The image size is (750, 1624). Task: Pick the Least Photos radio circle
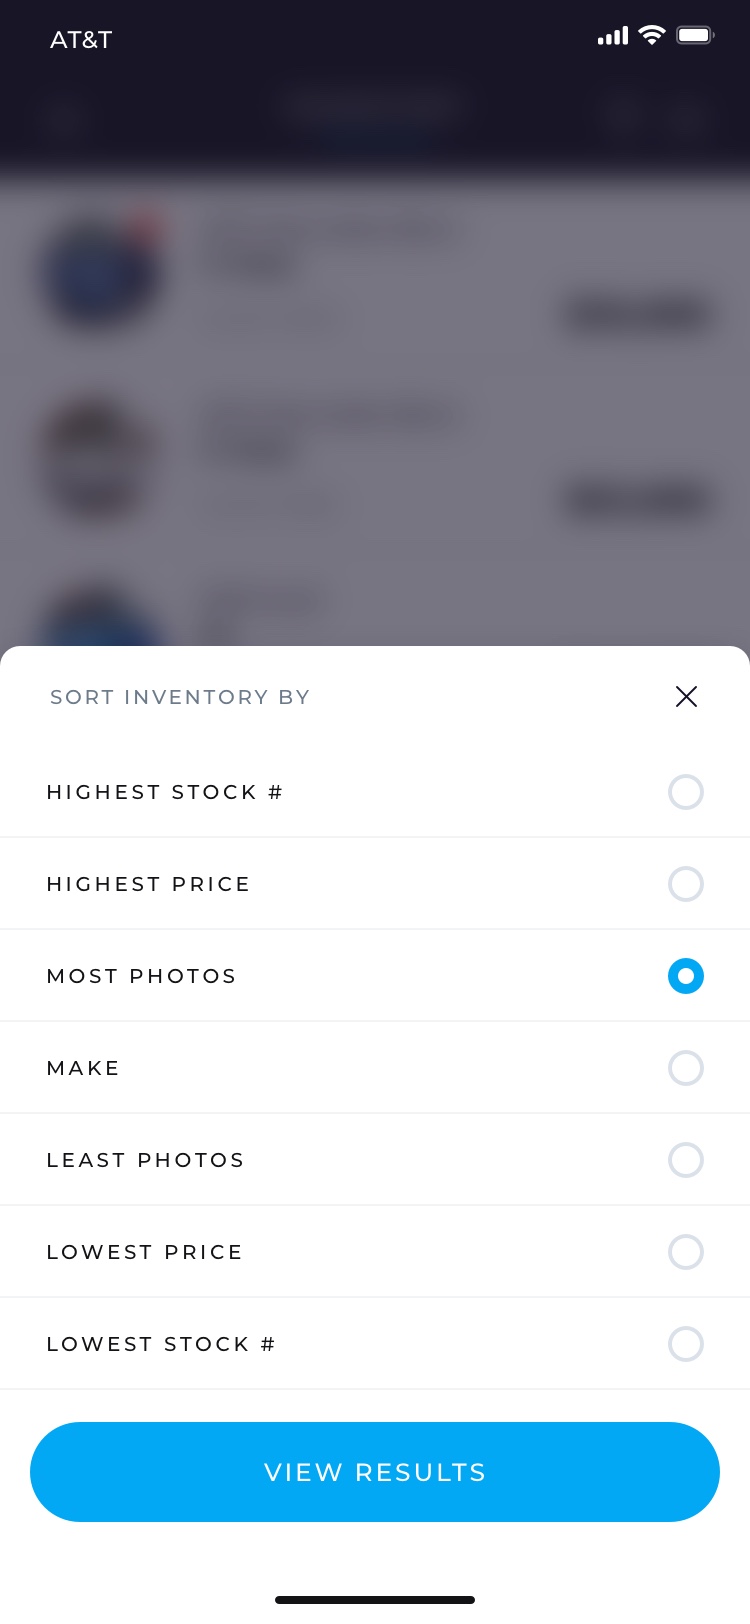coord(686,1160)
